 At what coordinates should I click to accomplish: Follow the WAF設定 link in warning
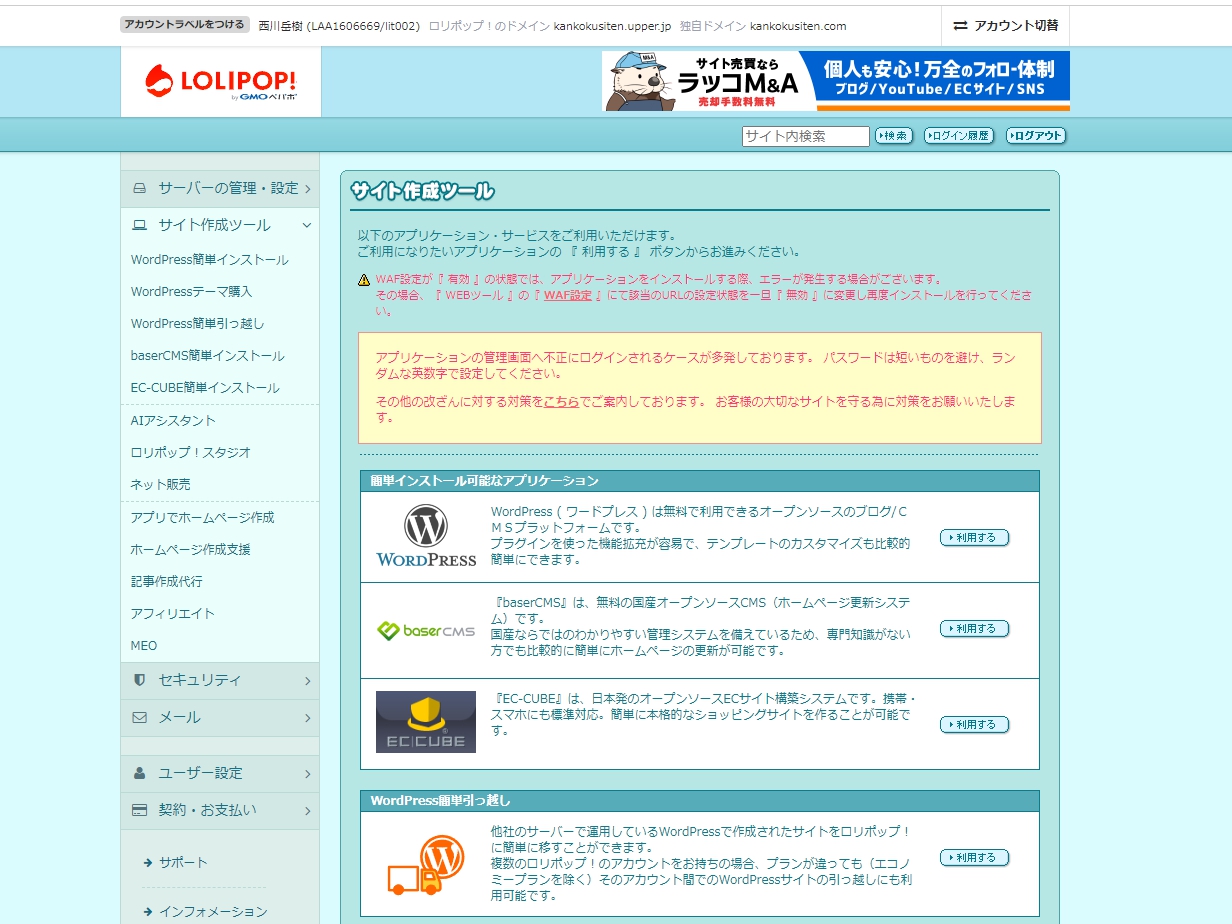(567, 296)
